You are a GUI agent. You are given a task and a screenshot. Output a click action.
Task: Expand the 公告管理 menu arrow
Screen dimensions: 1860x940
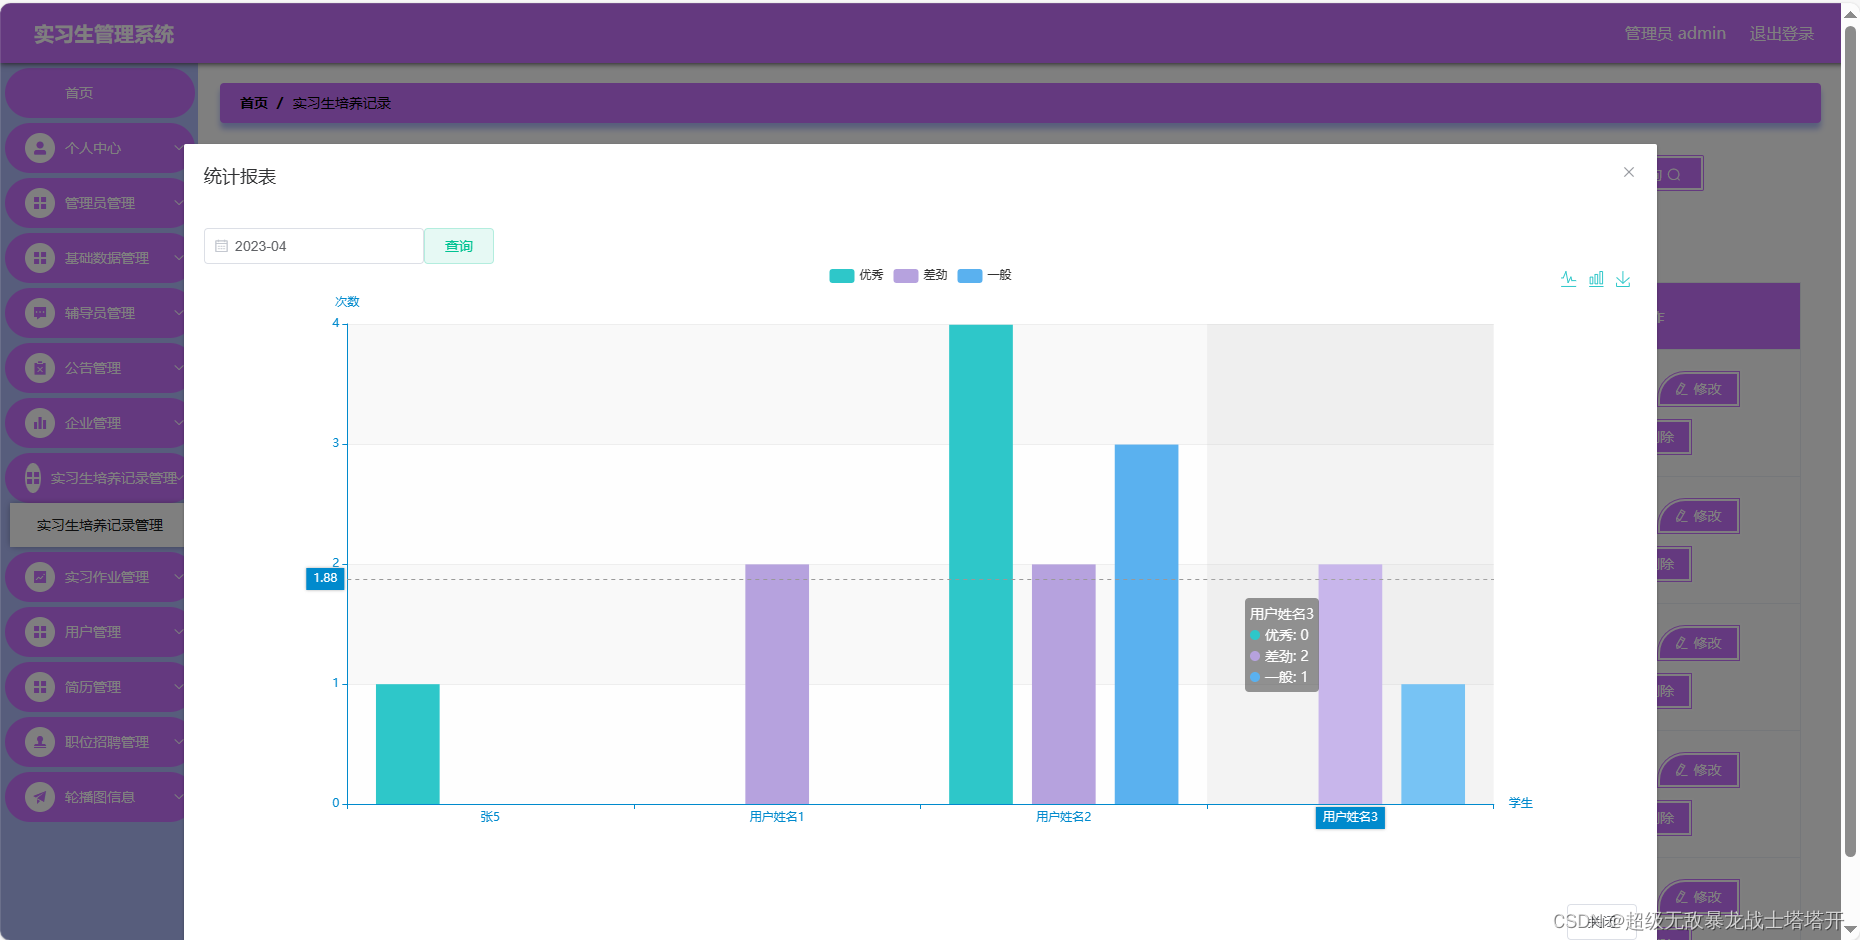[178, 368]
